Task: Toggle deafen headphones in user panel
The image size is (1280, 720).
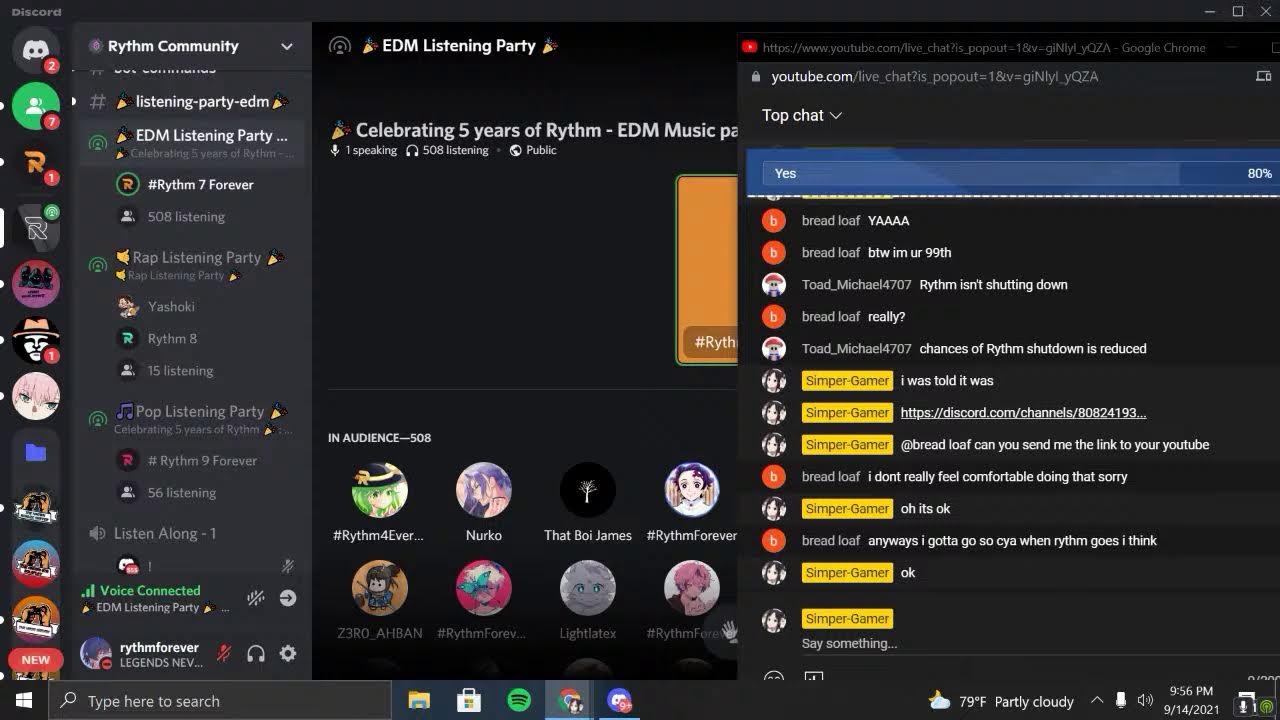Action: [x=256, y=654]
